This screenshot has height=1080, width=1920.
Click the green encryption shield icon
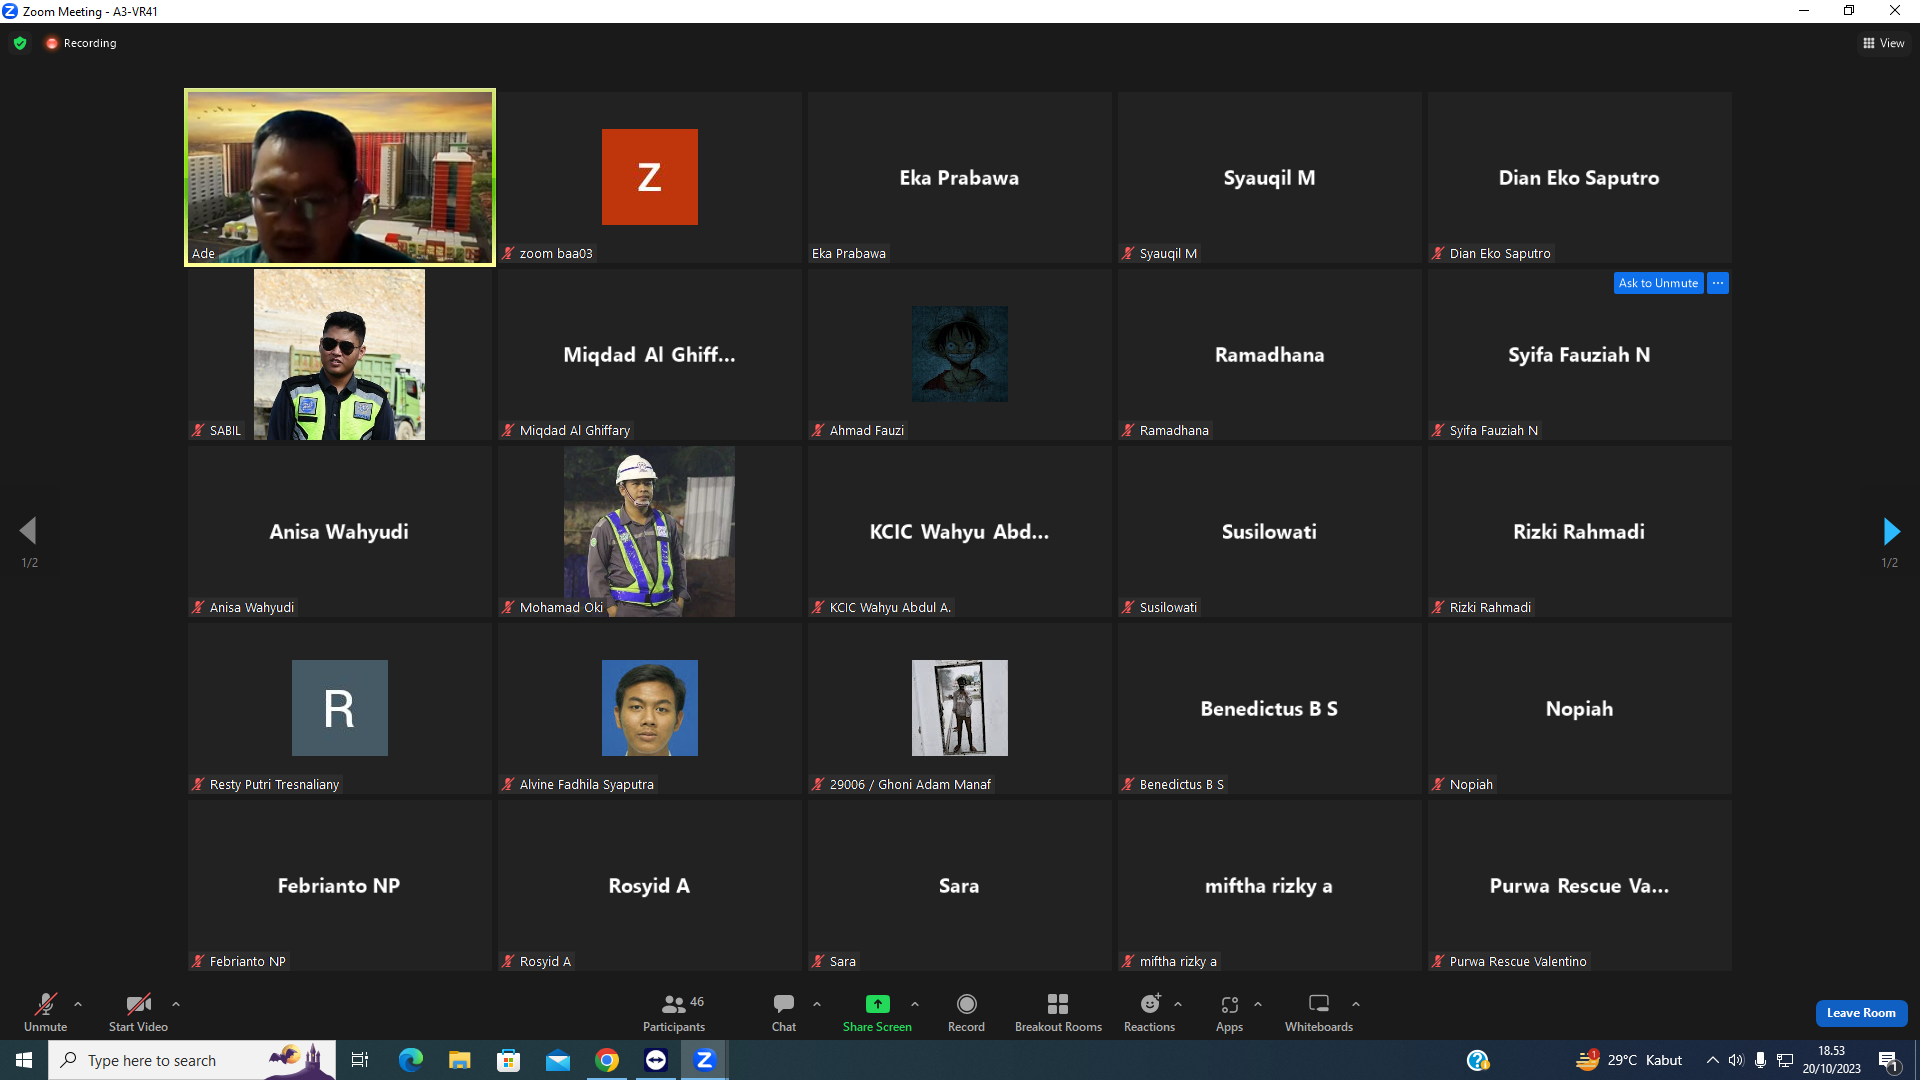click(x=20, y=43)
